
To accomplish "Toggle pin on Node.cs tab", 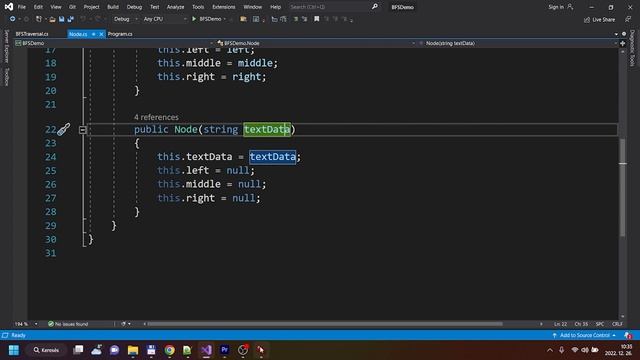I will (93, 34).
